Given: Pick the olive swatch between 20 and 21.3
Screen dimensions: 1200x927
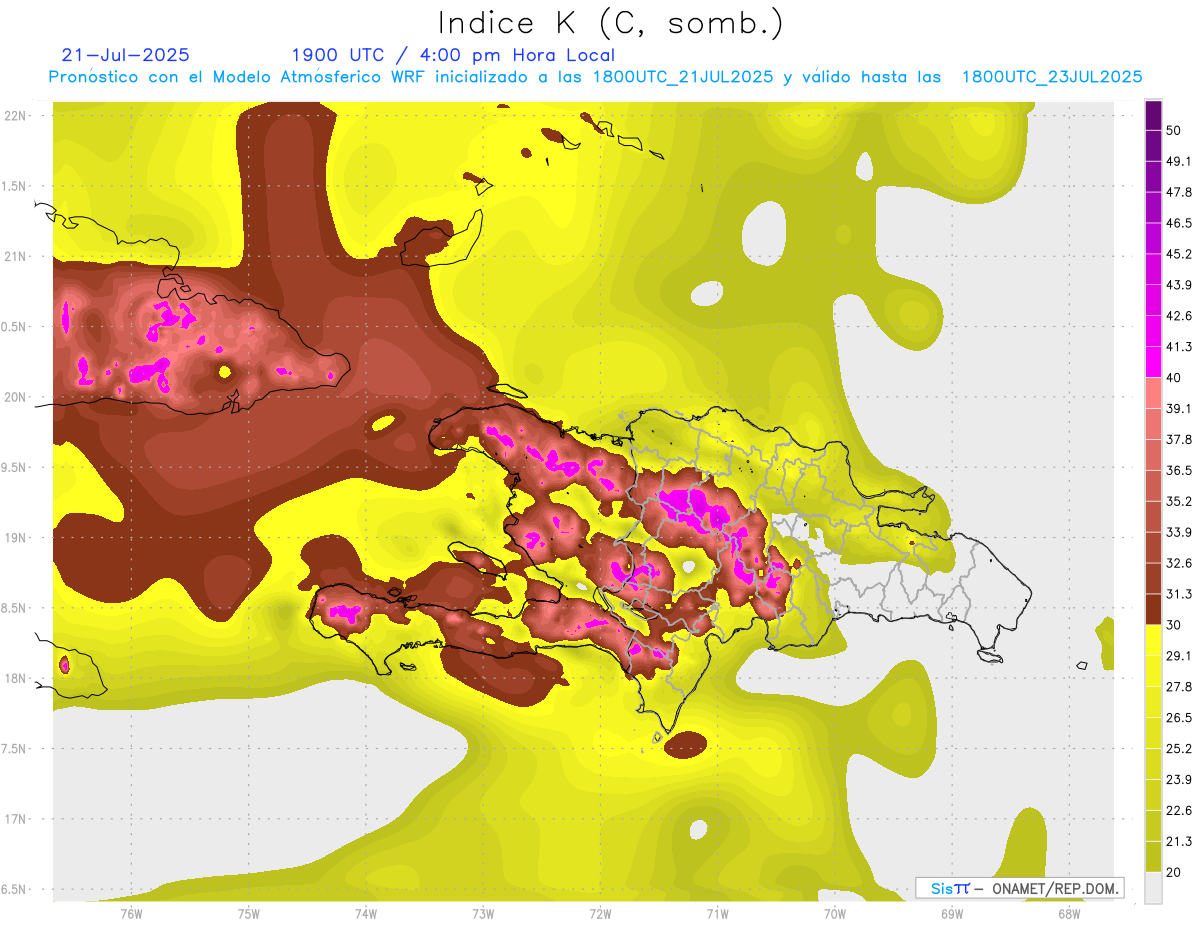Looking at the screenshot, I should (1154, 857).
